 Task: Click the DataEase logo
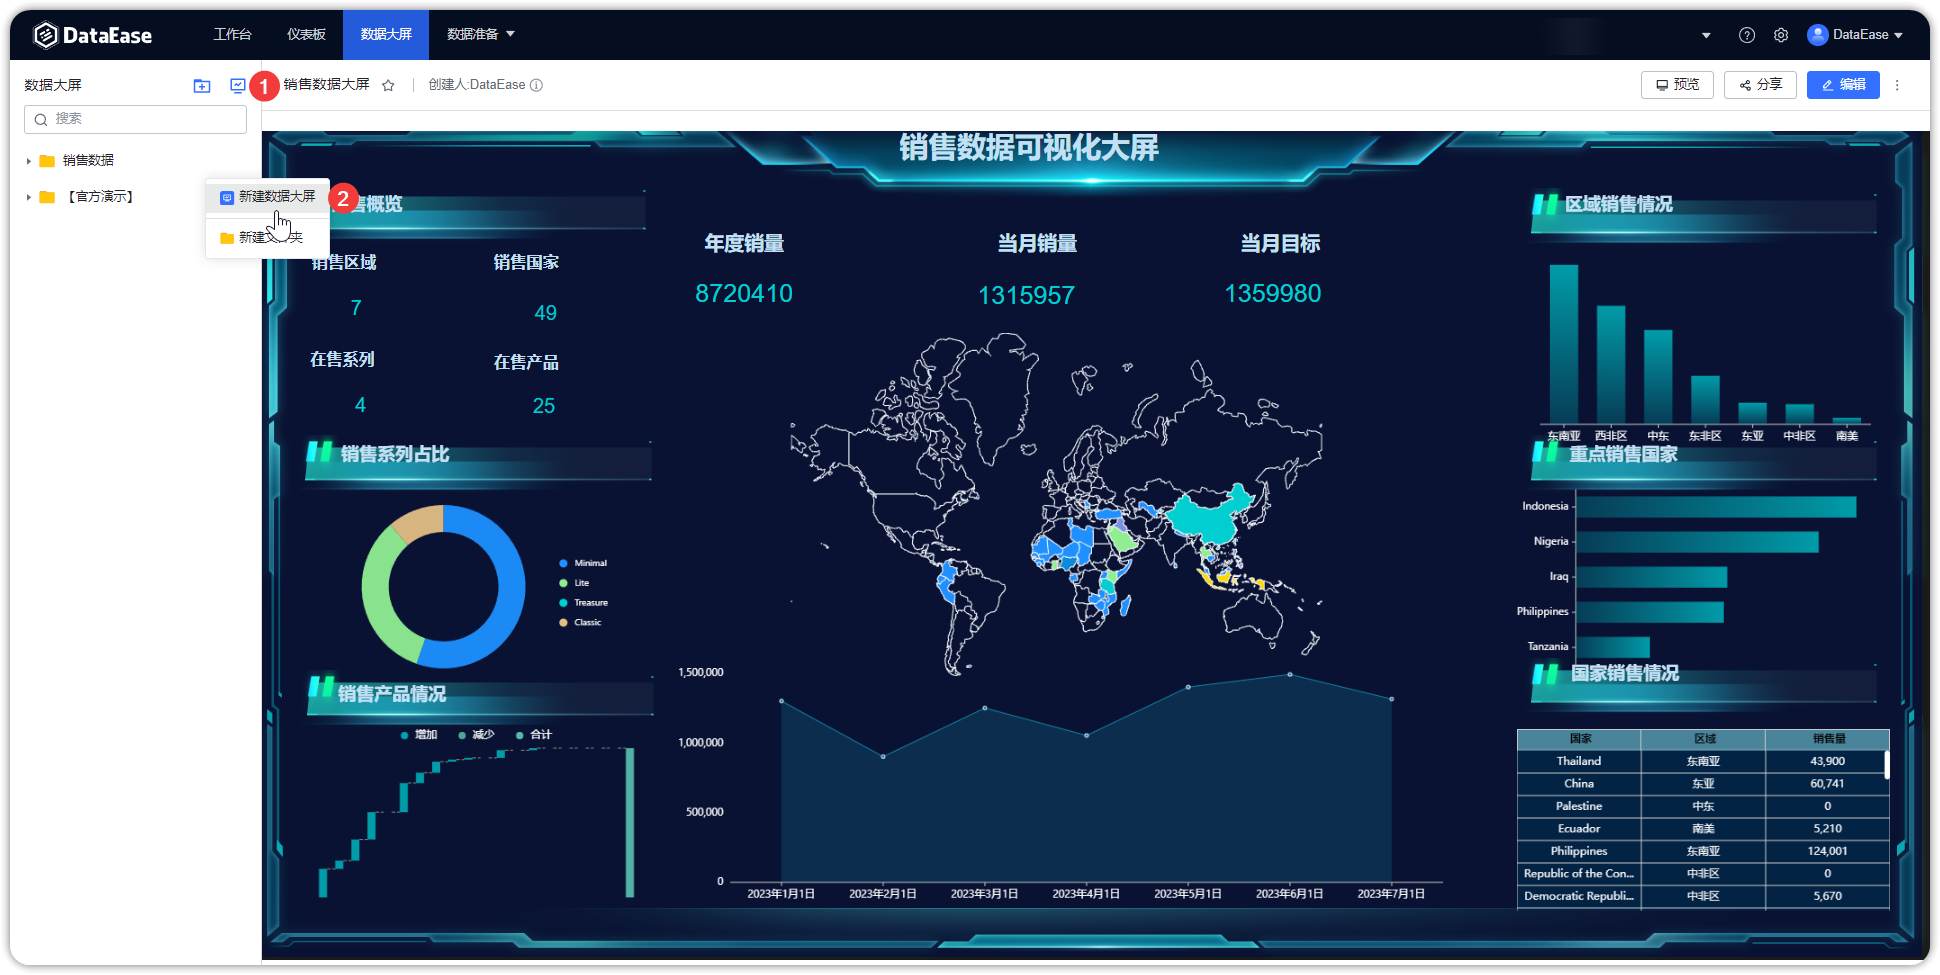(x=93, y=35)
